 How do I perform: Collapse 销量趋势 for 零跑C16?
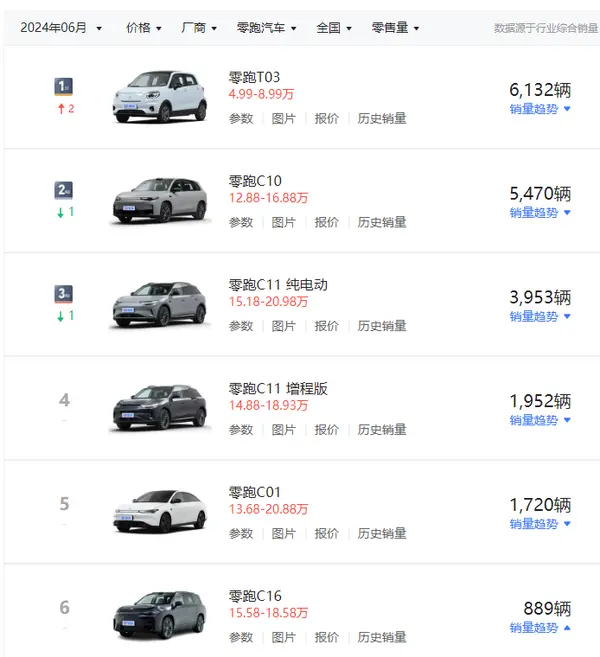(x=540, y=628)
